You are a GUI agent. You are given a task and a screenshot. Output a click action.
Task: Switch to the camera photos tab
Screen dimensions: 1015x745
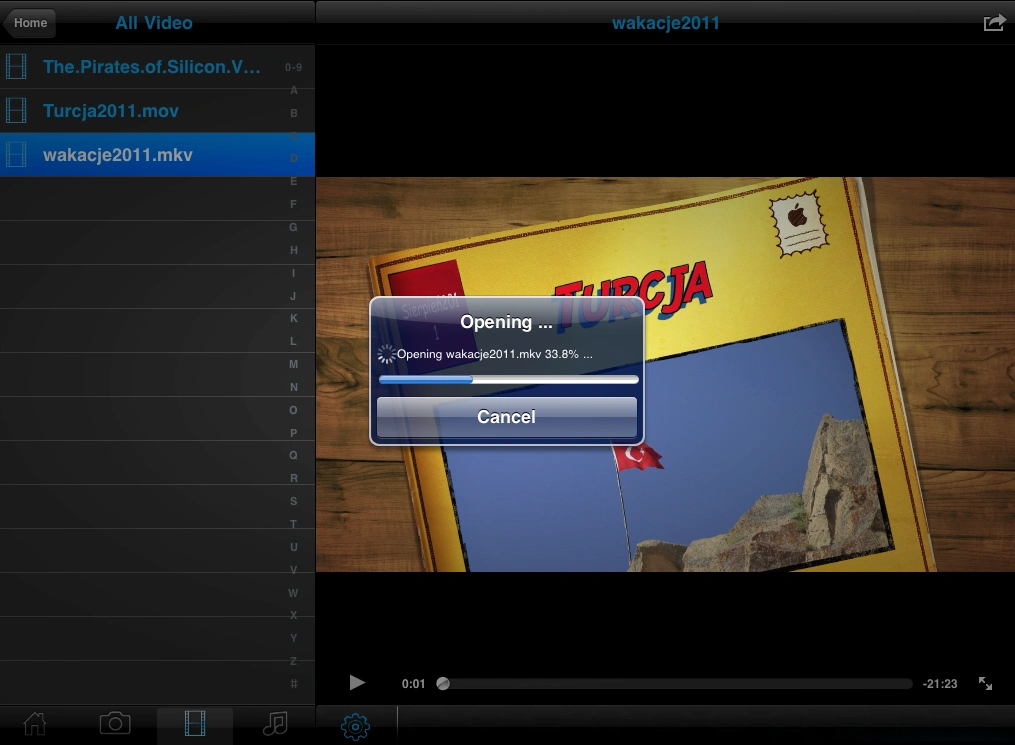(115, 723)
